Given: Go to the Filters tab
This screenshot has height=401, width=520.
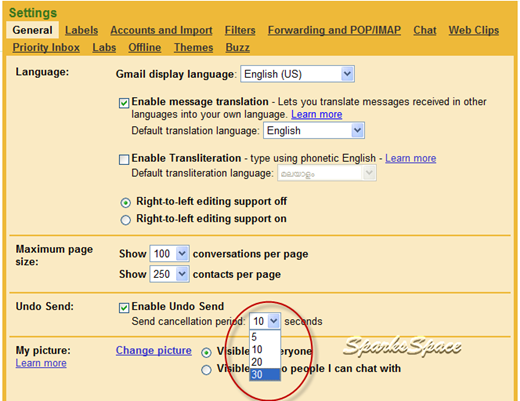Looking at the screenshot, I should coord(240,30).
